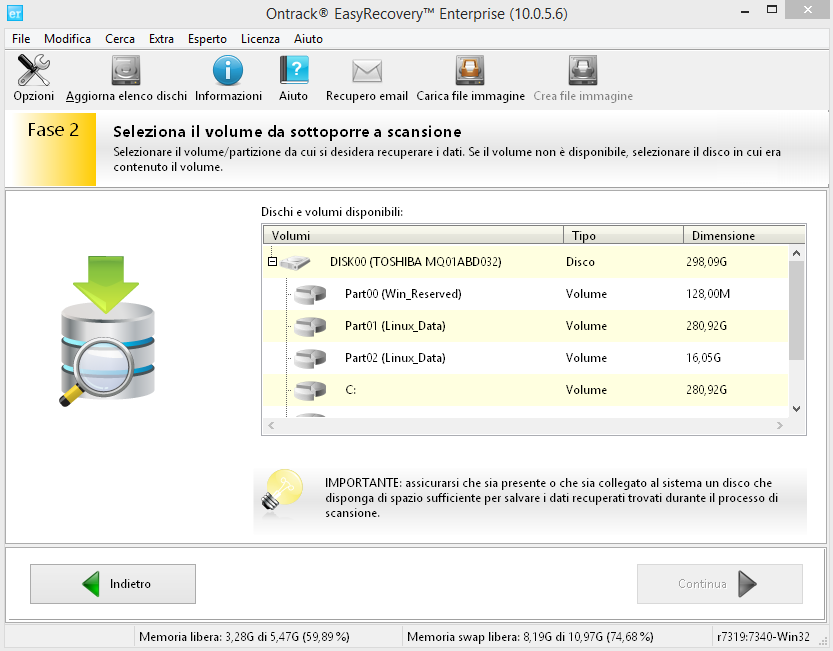Select the DISK00 hard drive icon
833x651 pixels.
[295, 262]
